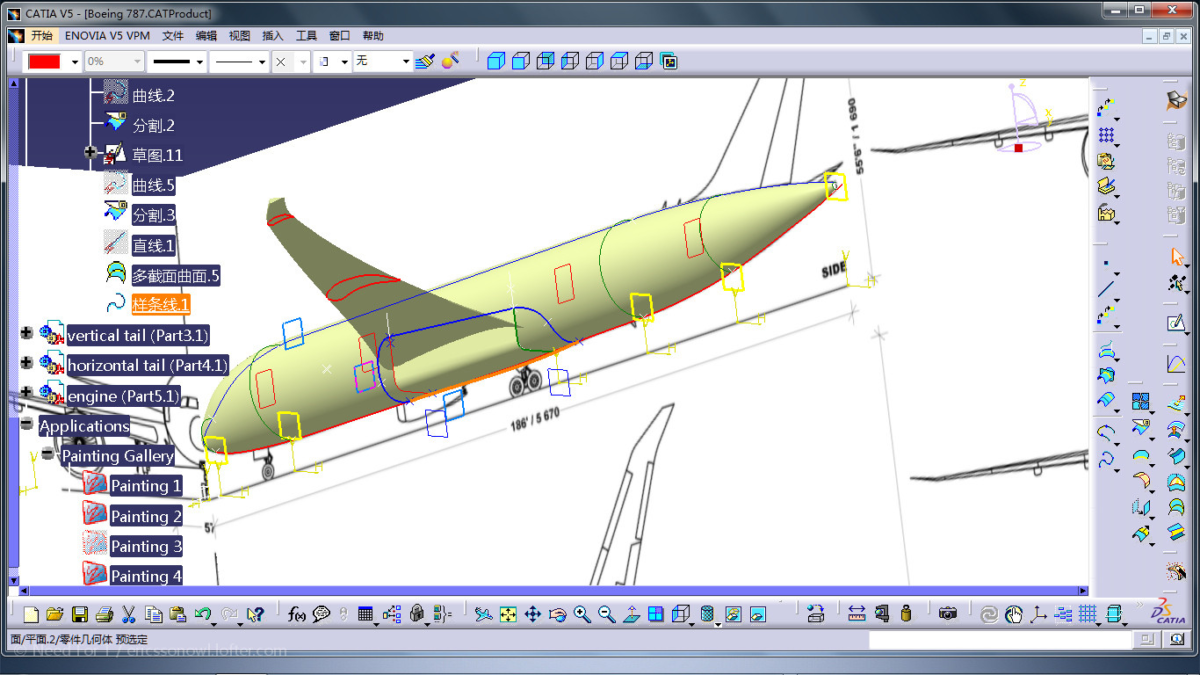Screen dimensions: 1200x675
Task: Select 多截面曲面.5 in the tree
Action: pyautogui.click(x=175, y=275)
